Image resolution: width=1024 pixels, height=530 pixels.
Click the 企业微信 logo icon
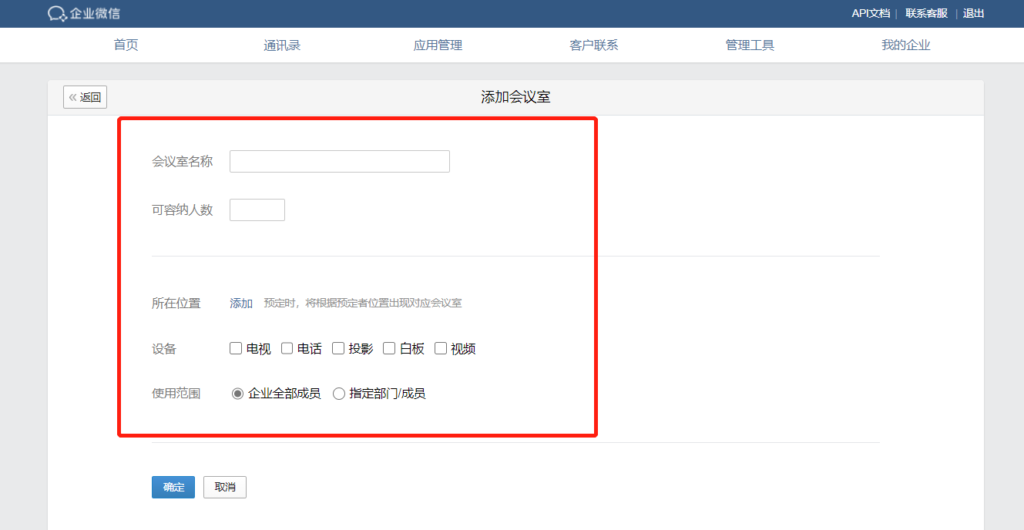coord(57,13)
